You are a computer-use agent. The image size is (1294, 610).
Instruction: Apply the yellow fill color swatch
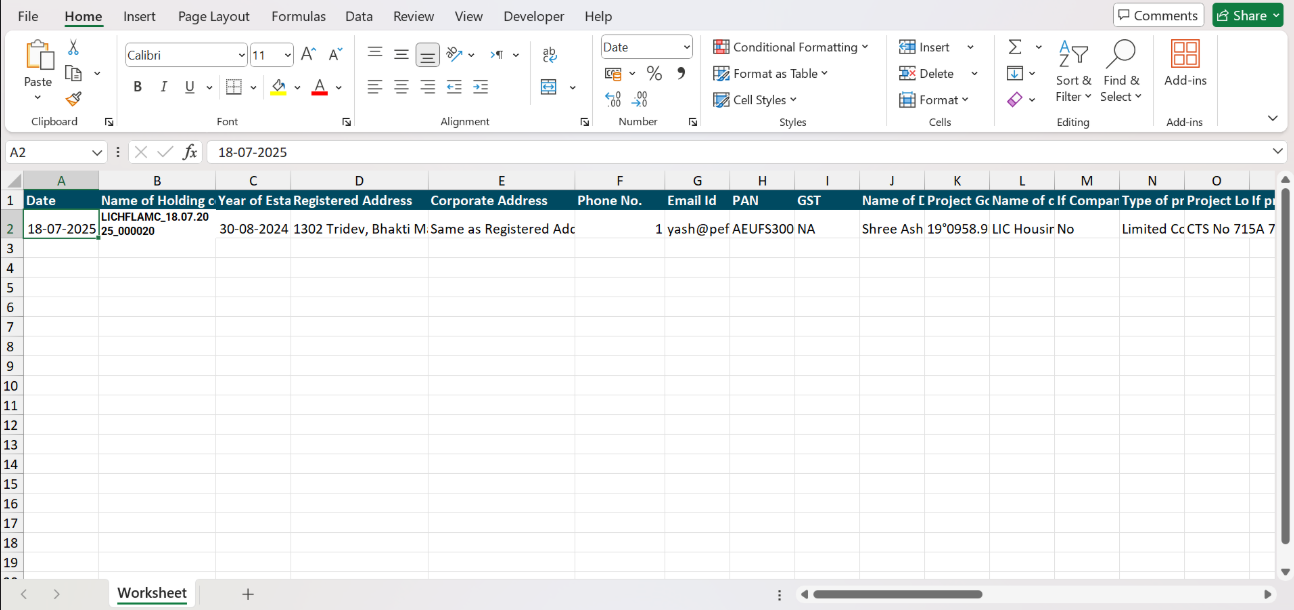[279, 87]
